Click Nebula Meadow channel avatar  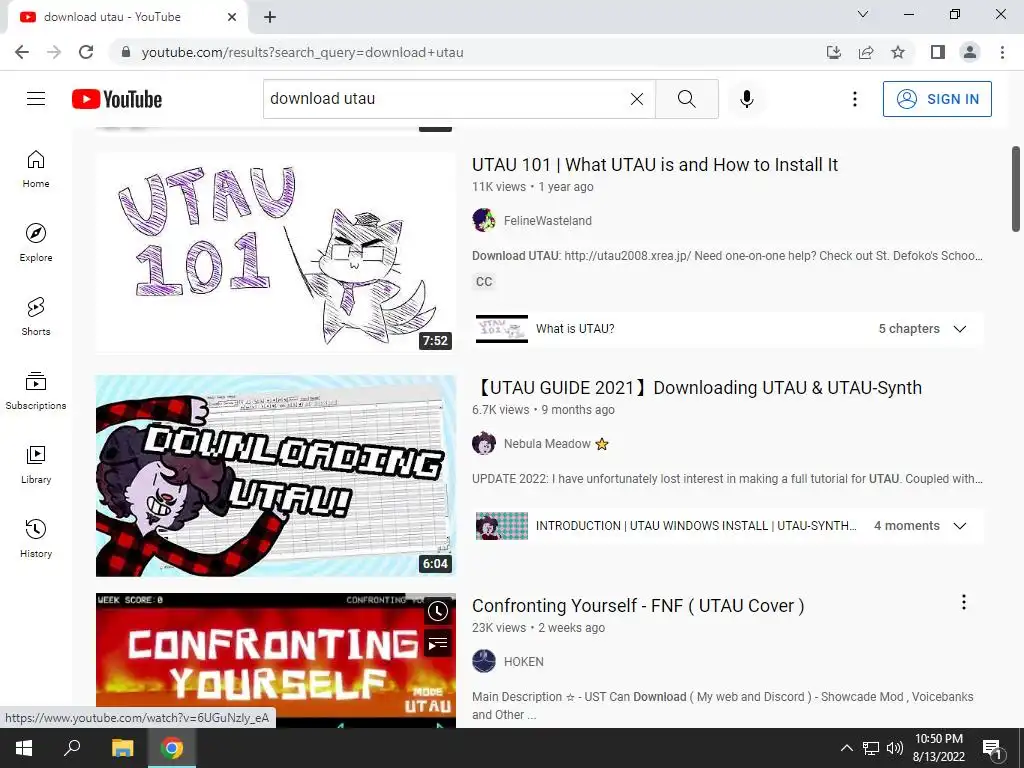(484, 443)
